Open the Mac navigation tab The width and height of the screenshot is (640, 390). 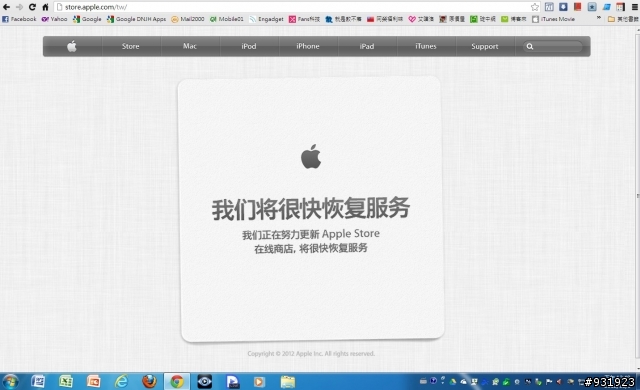click(190, 46)
